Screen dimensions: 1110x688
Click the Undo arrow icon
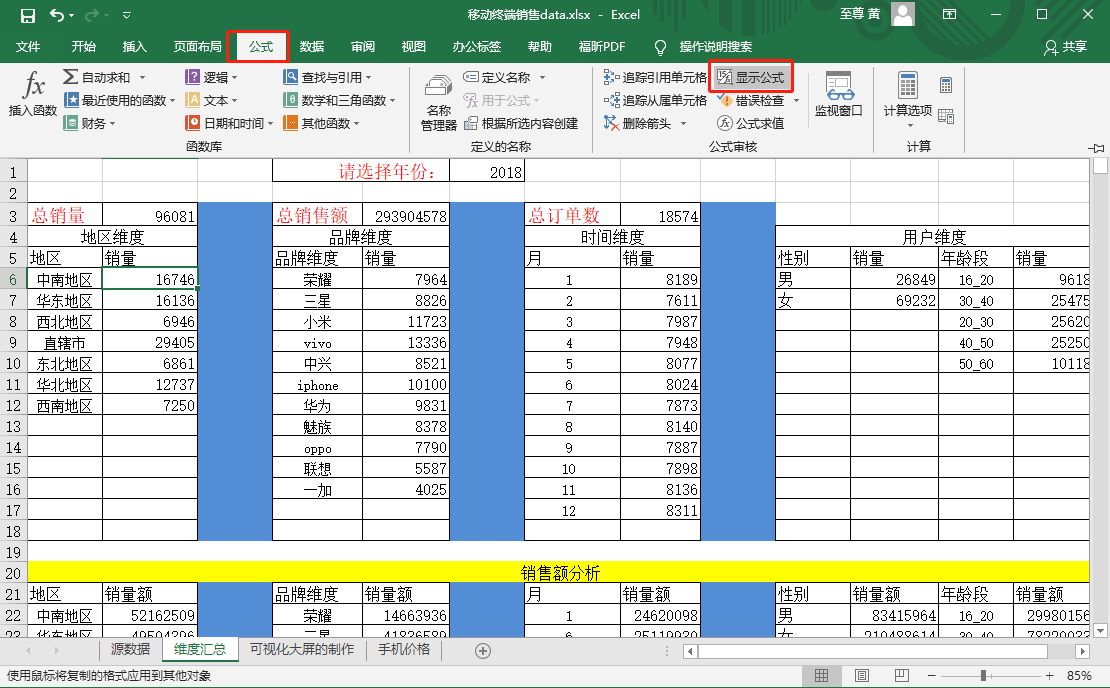[57, 15]
